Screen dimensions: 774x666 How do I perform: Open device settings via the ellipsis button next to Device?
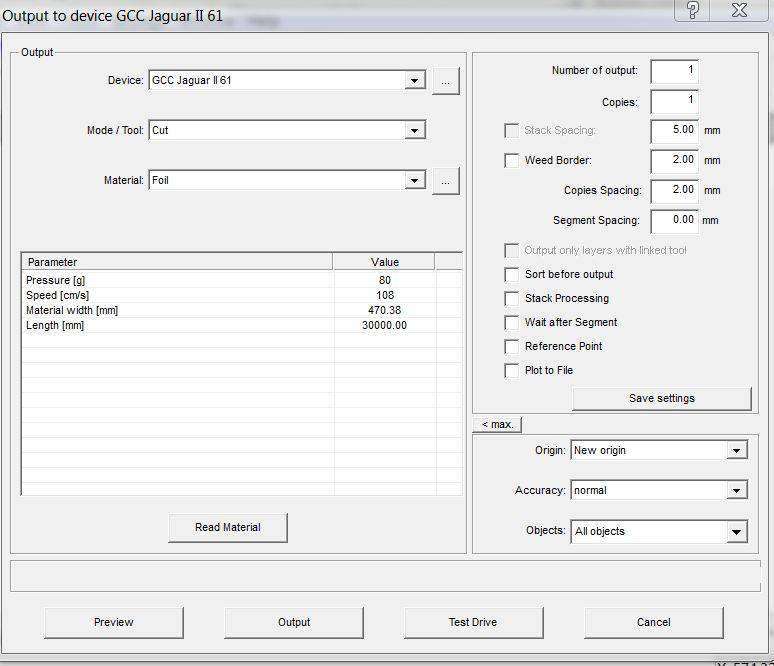coord(446,81)
